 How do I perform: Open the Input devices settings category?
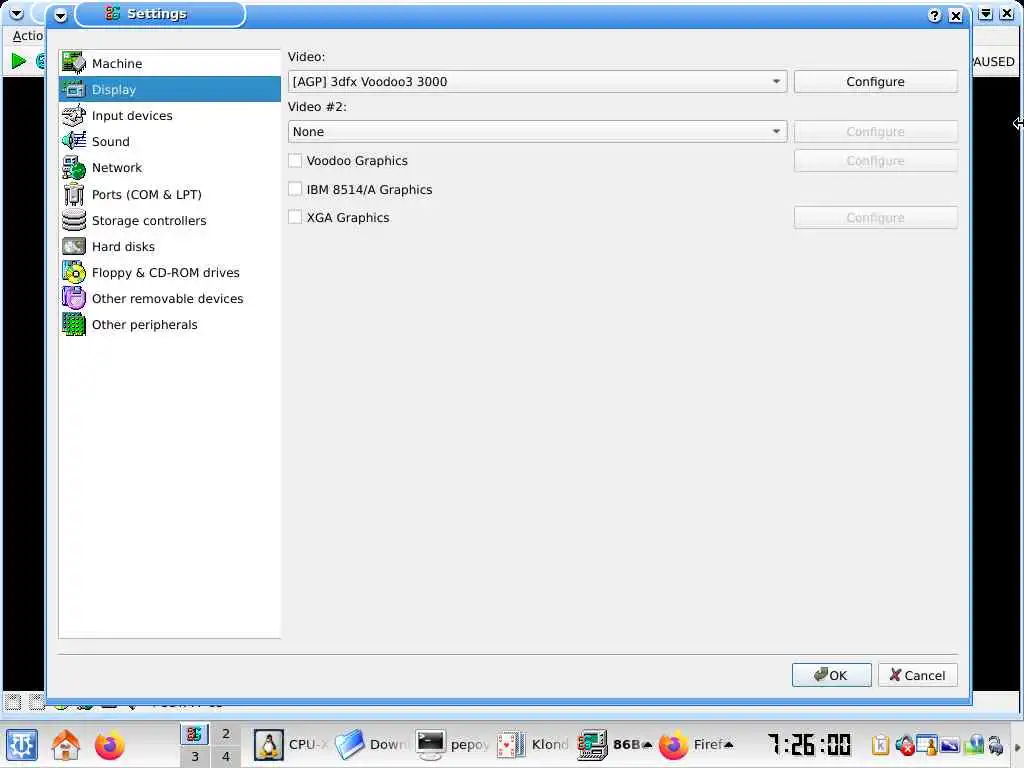tap(169, 116)
